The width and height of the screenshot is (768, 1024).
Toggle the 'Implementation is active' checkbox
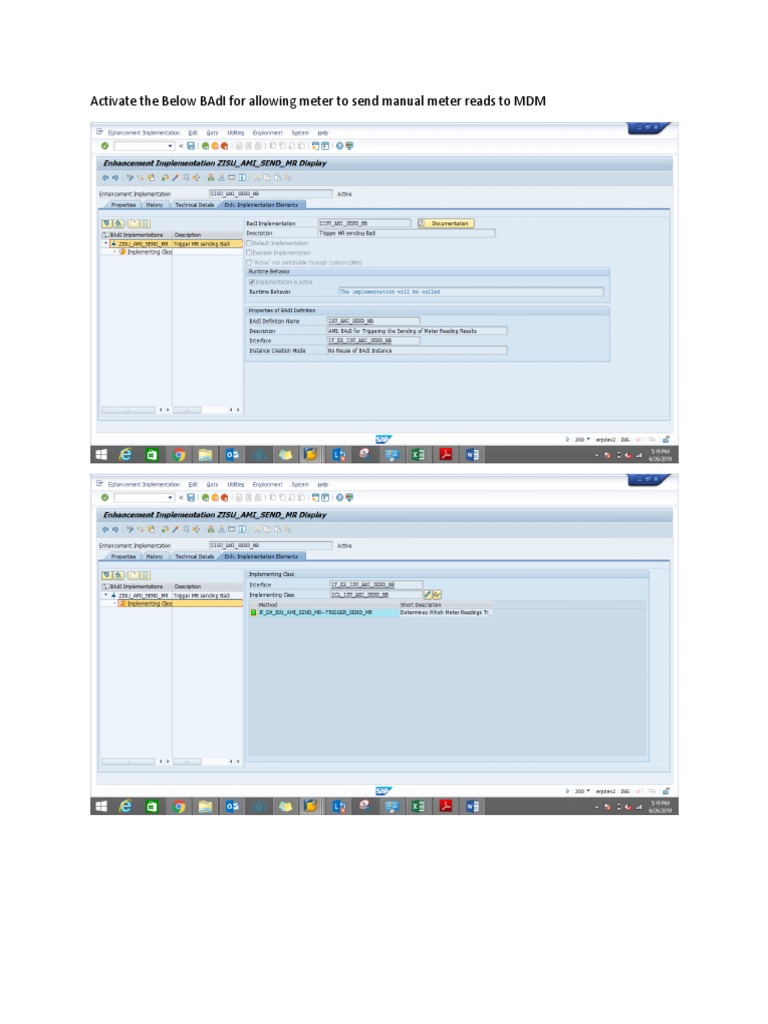(251, 282)
